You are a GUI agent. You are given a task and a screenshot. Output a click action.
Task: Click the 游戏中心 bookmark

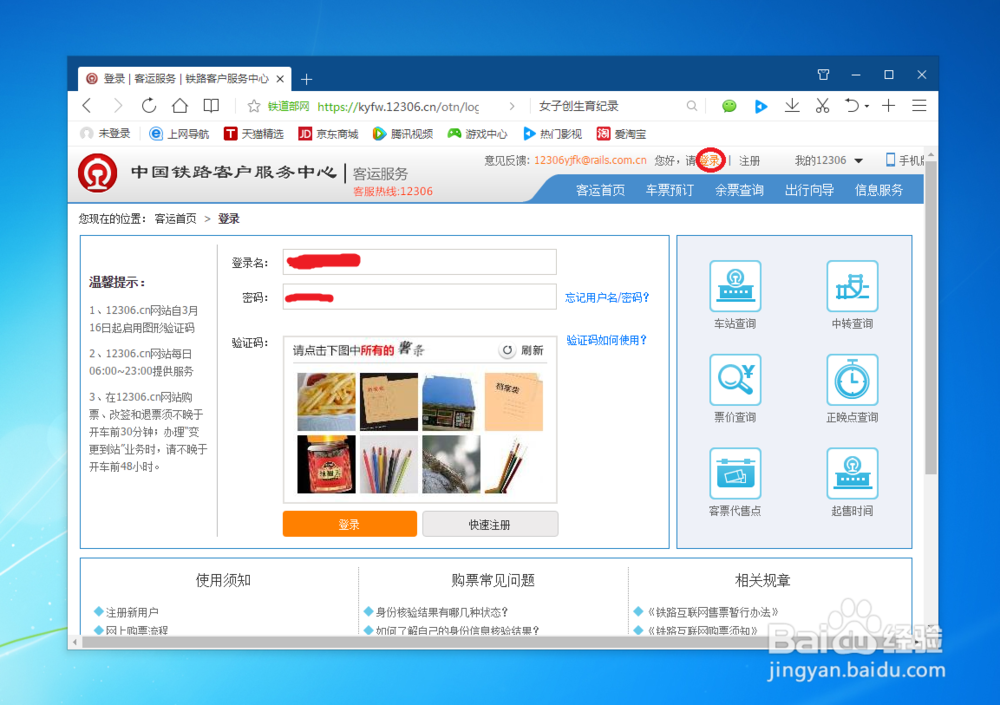(478, 134)
